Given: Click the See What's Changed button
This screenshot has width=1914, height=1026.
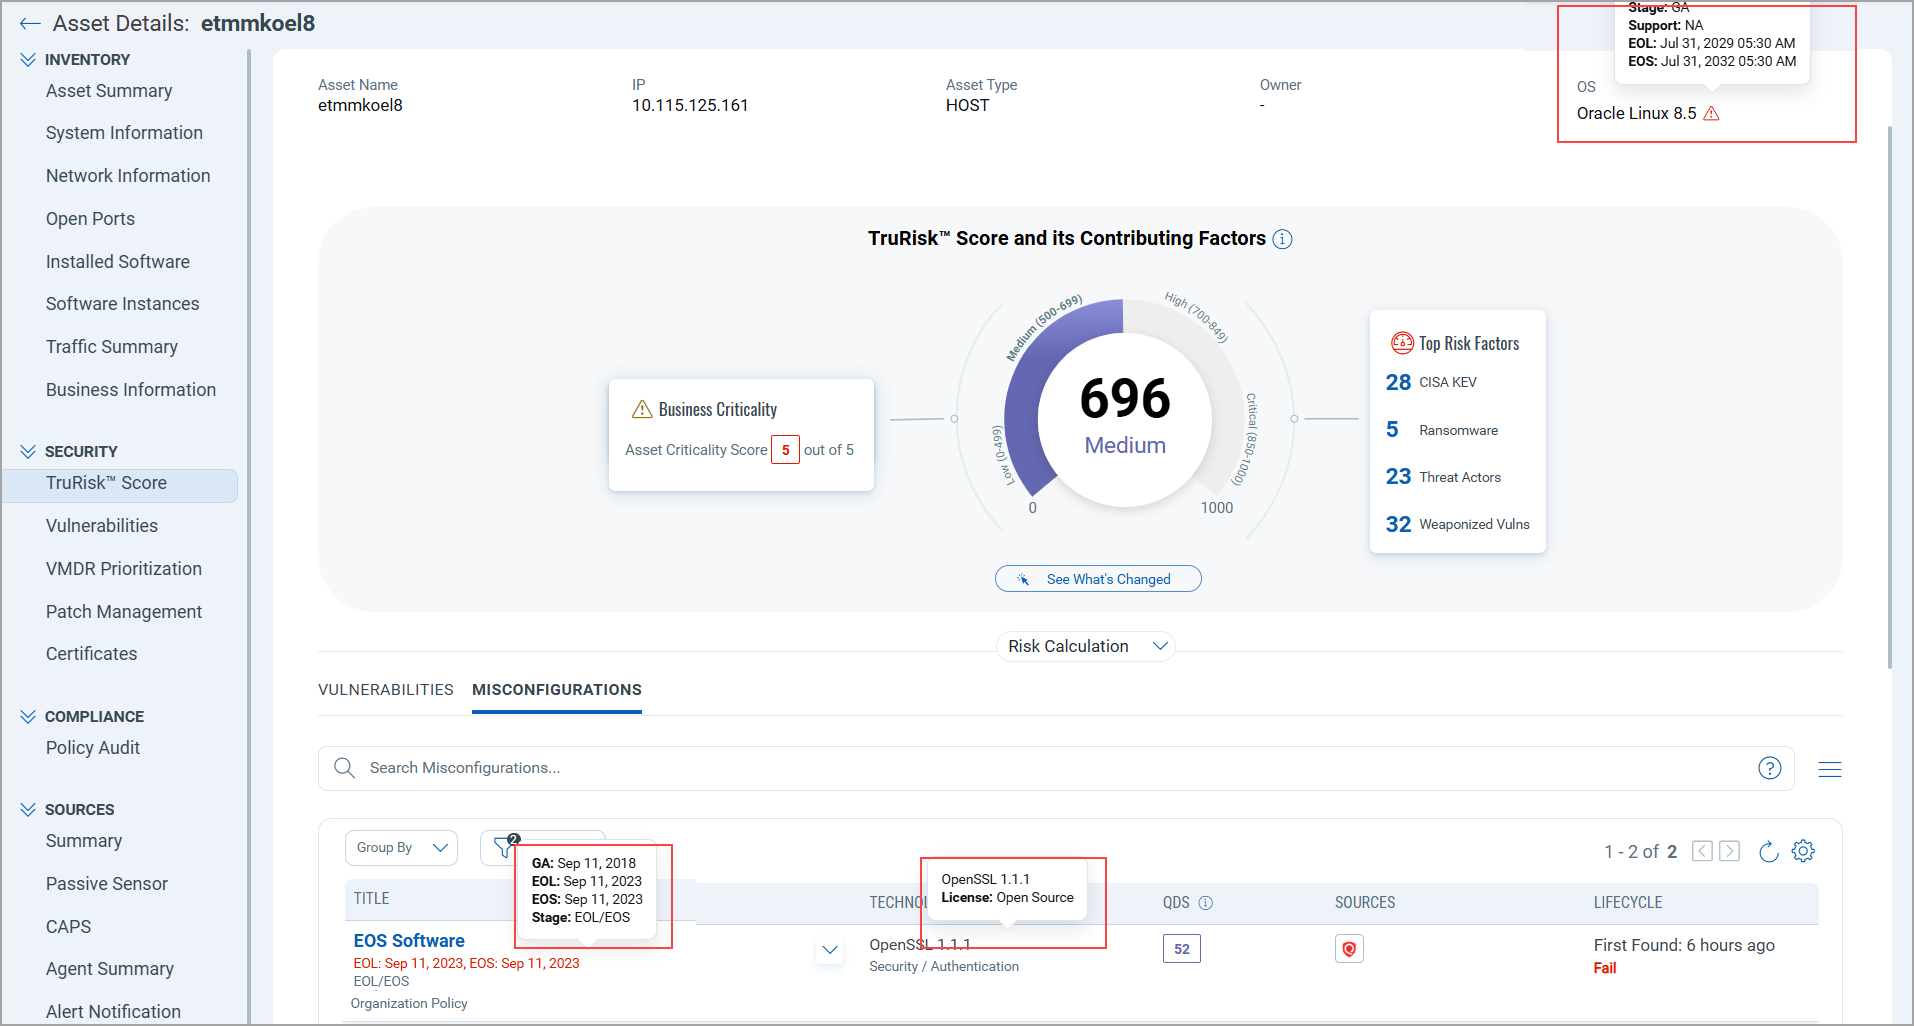Looking at the screenshot, I should (1097, 578).
